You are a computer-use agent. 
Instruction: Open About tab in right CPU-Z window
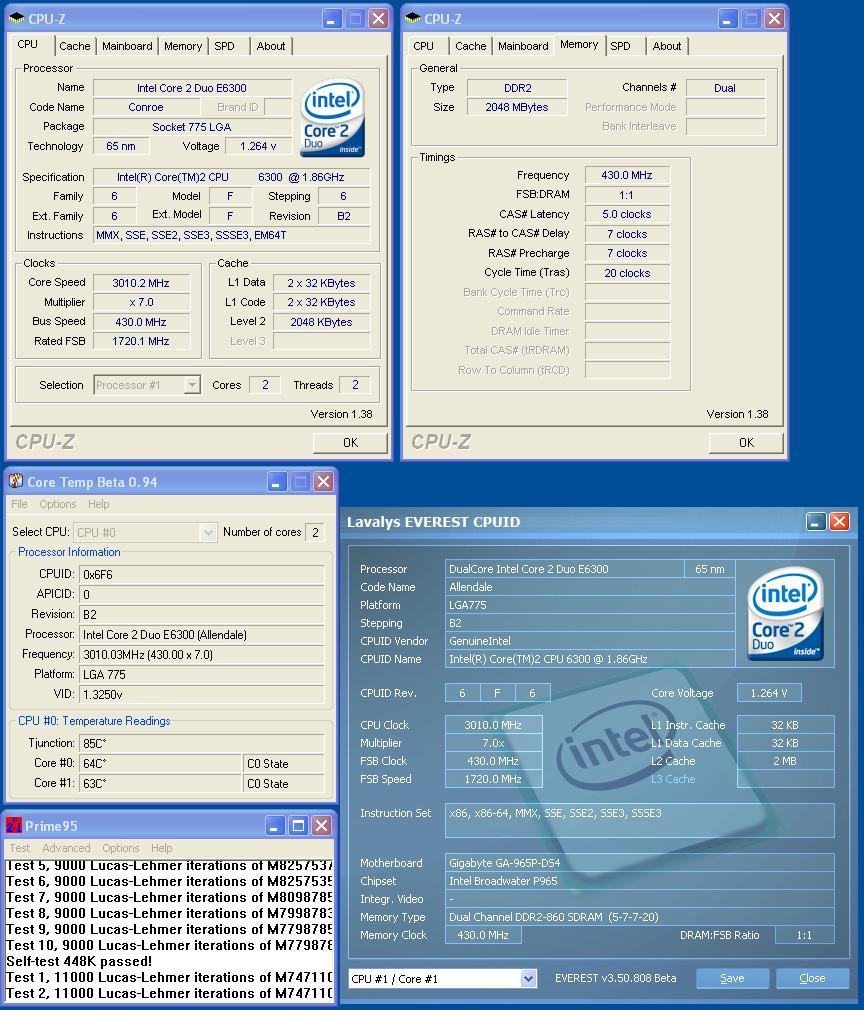pyautogui.click(x=666, y=46)
